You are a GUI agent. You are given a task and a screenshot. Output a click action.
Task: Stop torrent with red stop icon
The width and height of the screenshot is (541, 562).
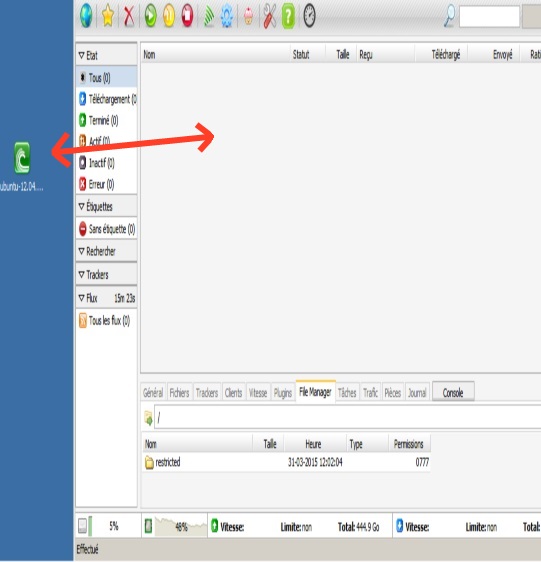187,16
